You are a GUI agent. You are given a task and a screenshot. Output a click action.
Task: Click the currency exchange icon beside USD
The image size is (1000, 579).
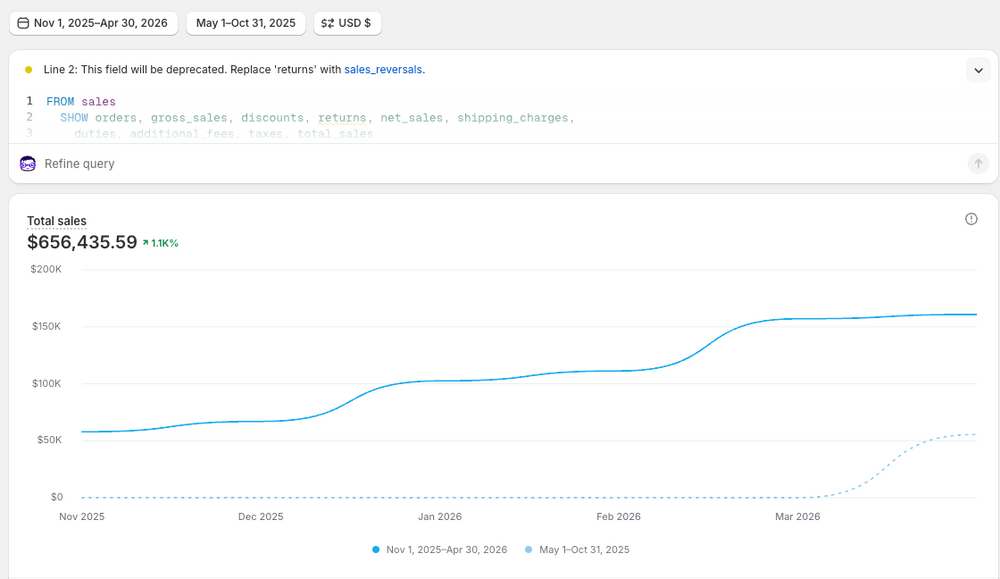pos(327,23)
